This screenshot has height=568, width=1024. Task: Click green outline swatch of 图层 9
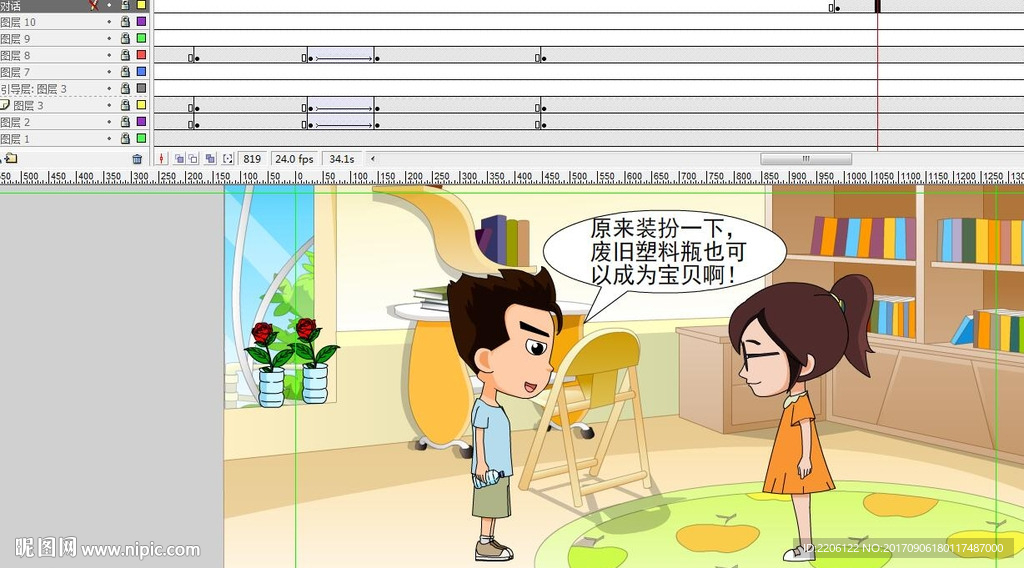[x=141, y=39]
